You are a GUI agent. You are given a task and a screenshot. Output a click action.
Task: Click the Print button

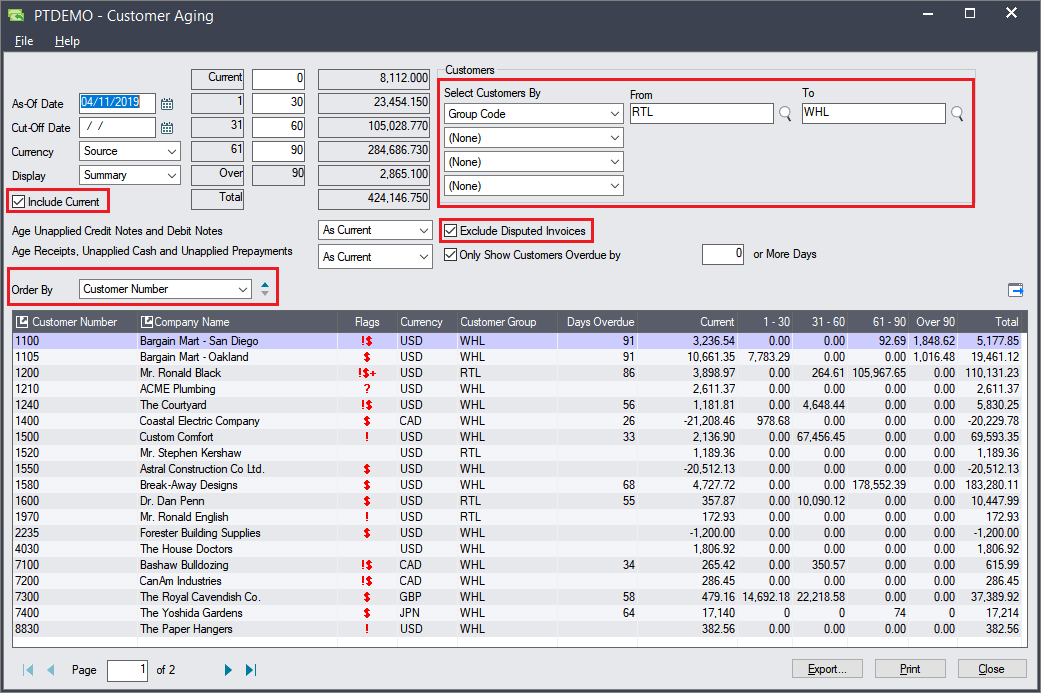910,669
